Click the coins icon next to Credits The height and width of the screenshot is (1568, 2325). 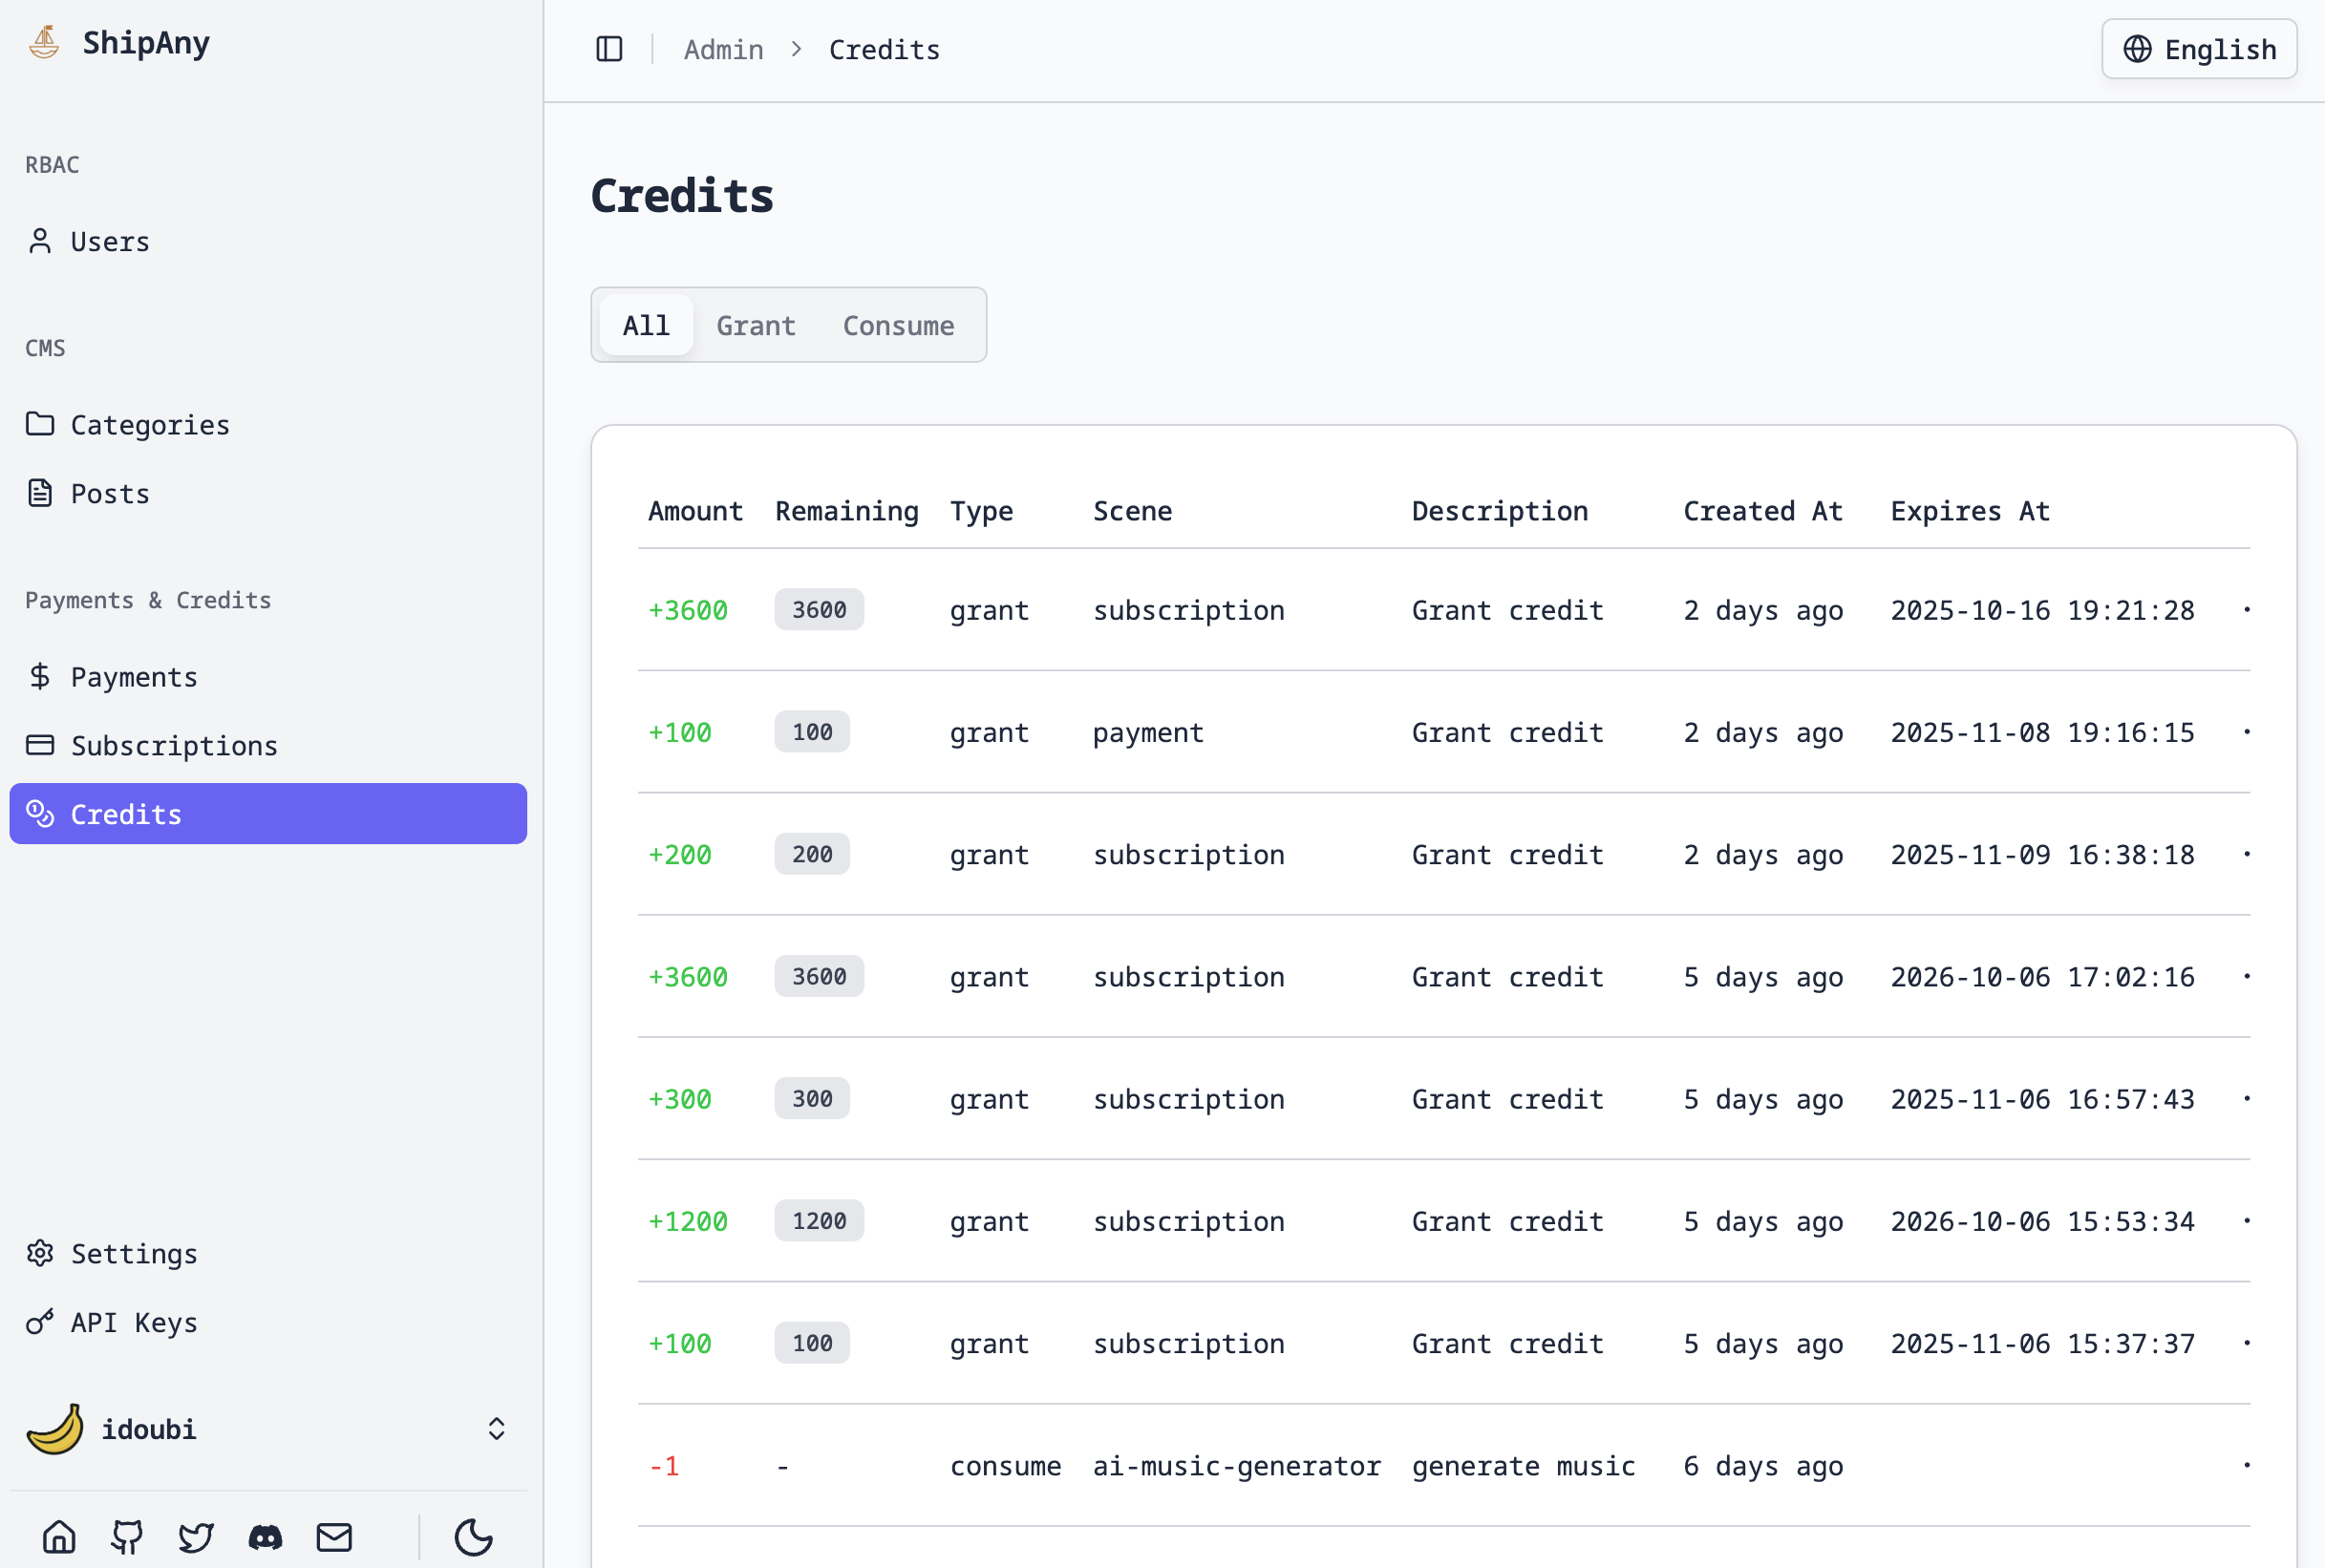40,813
